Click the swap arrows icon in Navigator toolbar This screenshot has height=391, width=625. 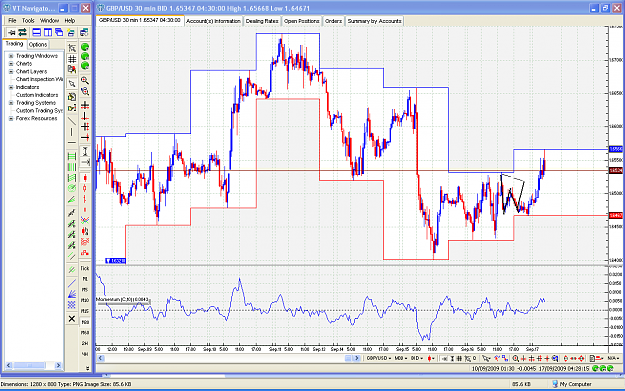[x=22, y=32]
